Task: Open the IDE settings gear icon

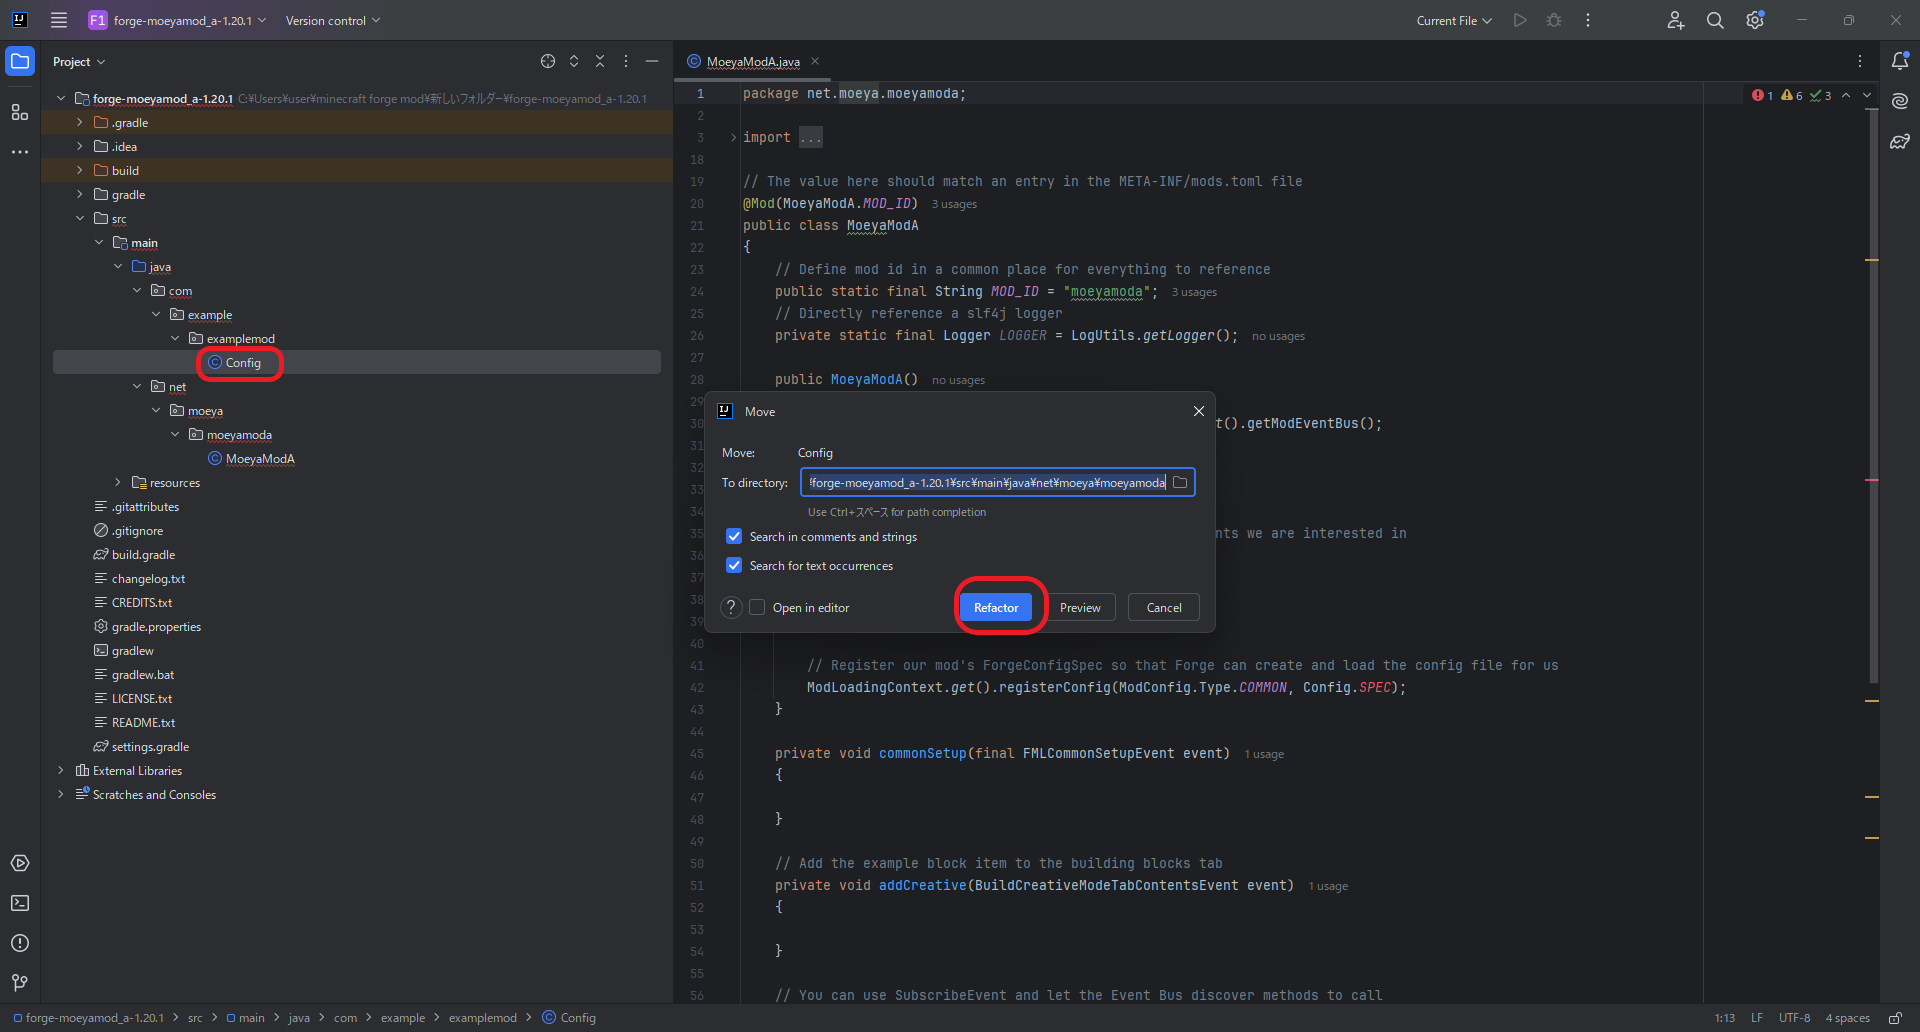Action: [x=1755, y=21]
